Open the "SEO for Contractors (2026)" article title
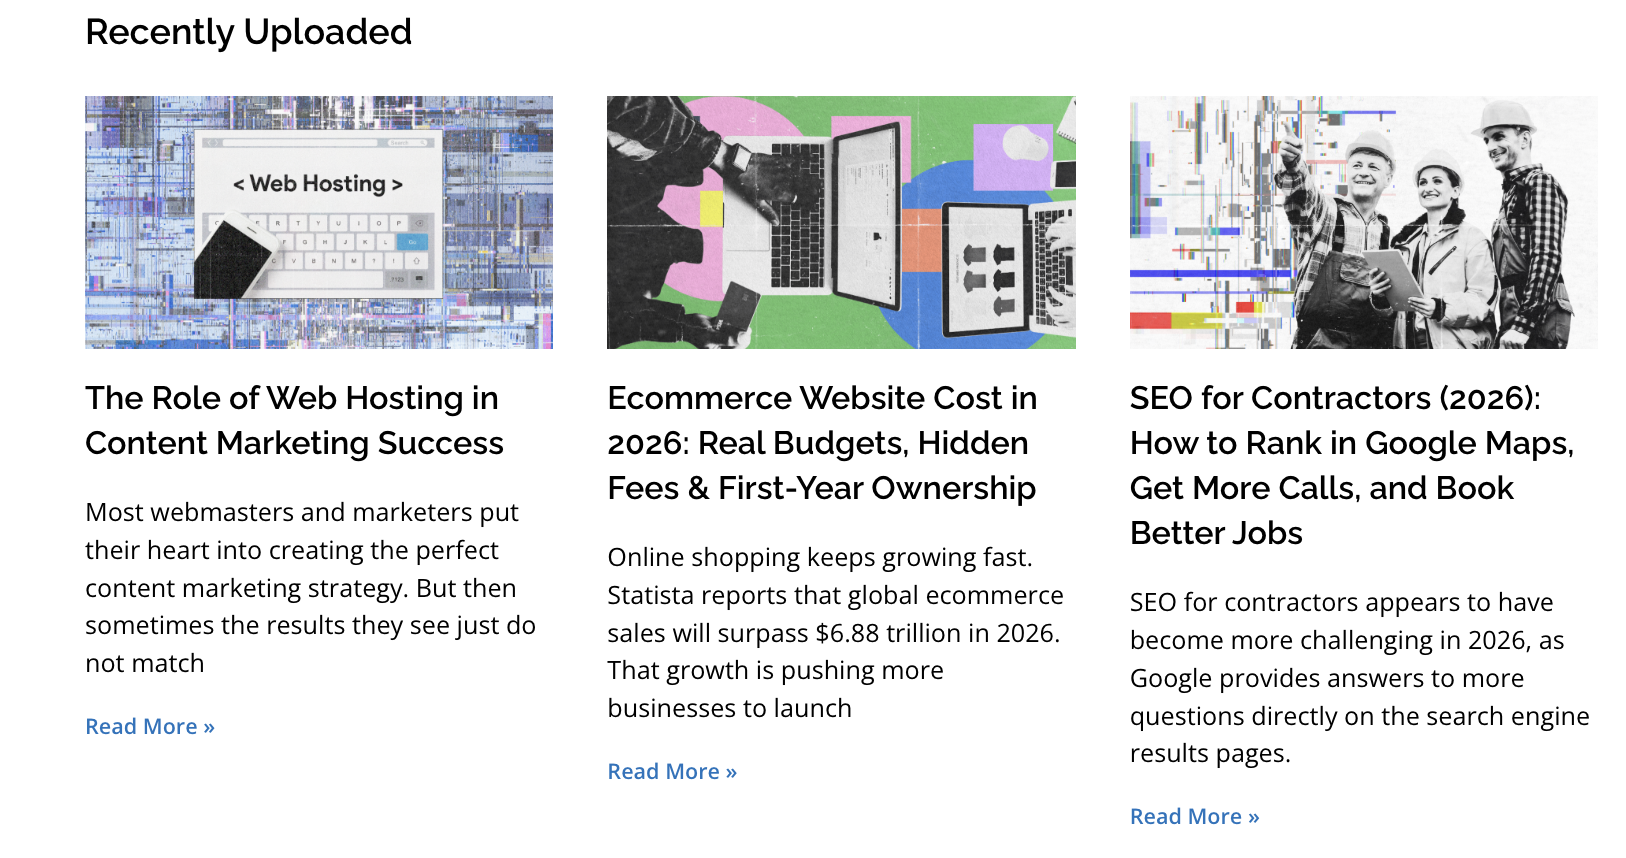 1351,465
